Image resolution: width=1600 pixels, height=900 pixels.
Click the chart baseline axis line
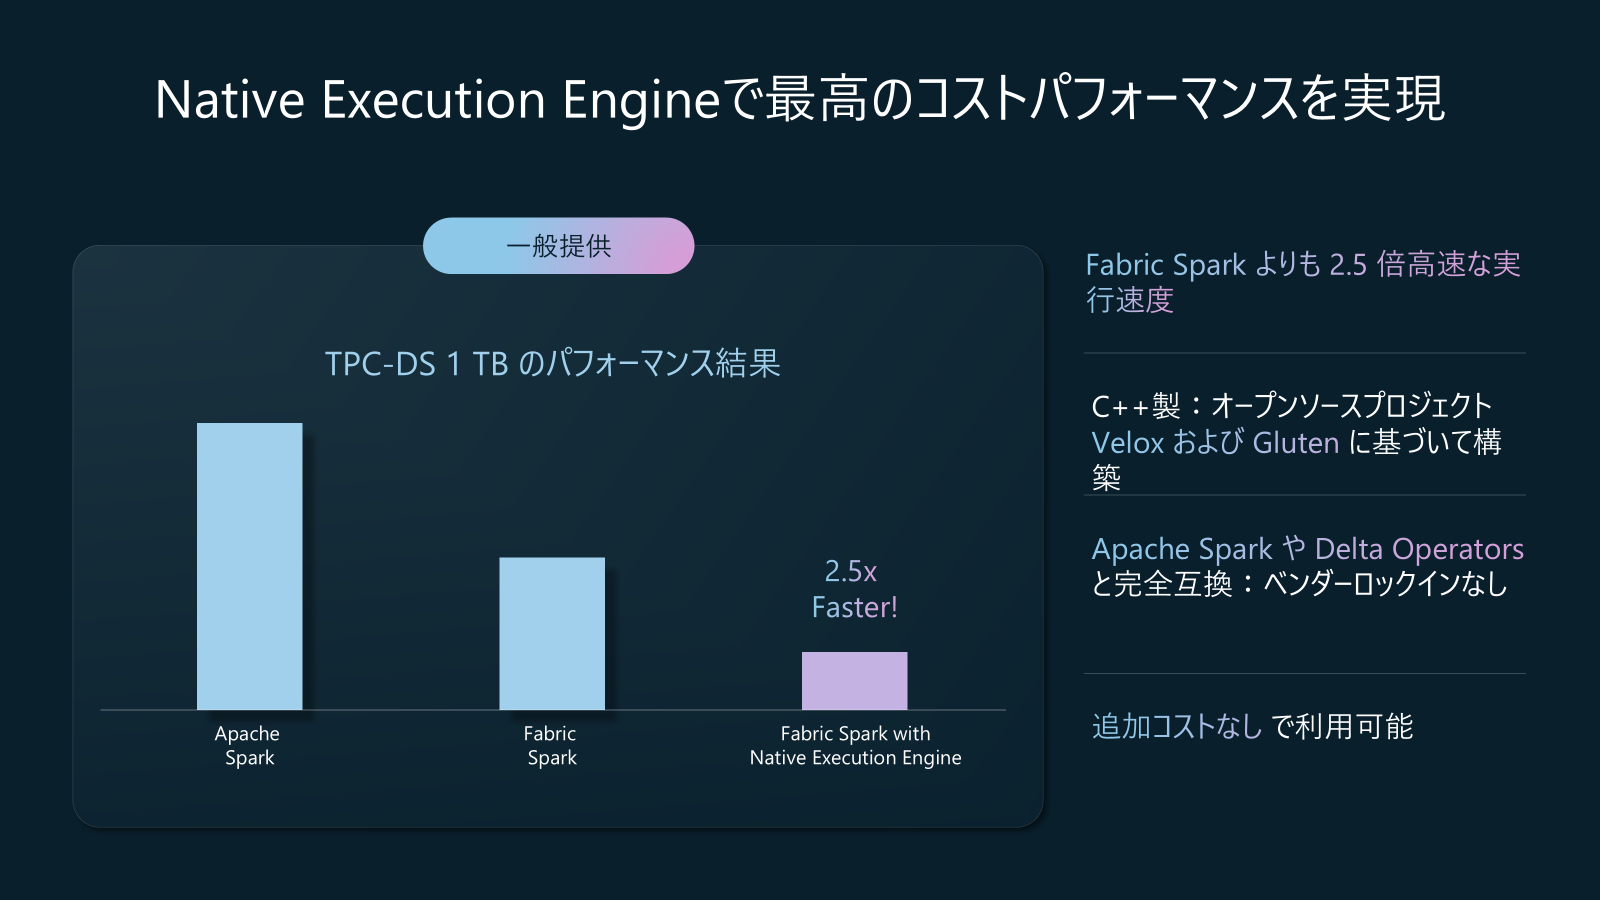[x=553, y=710]
